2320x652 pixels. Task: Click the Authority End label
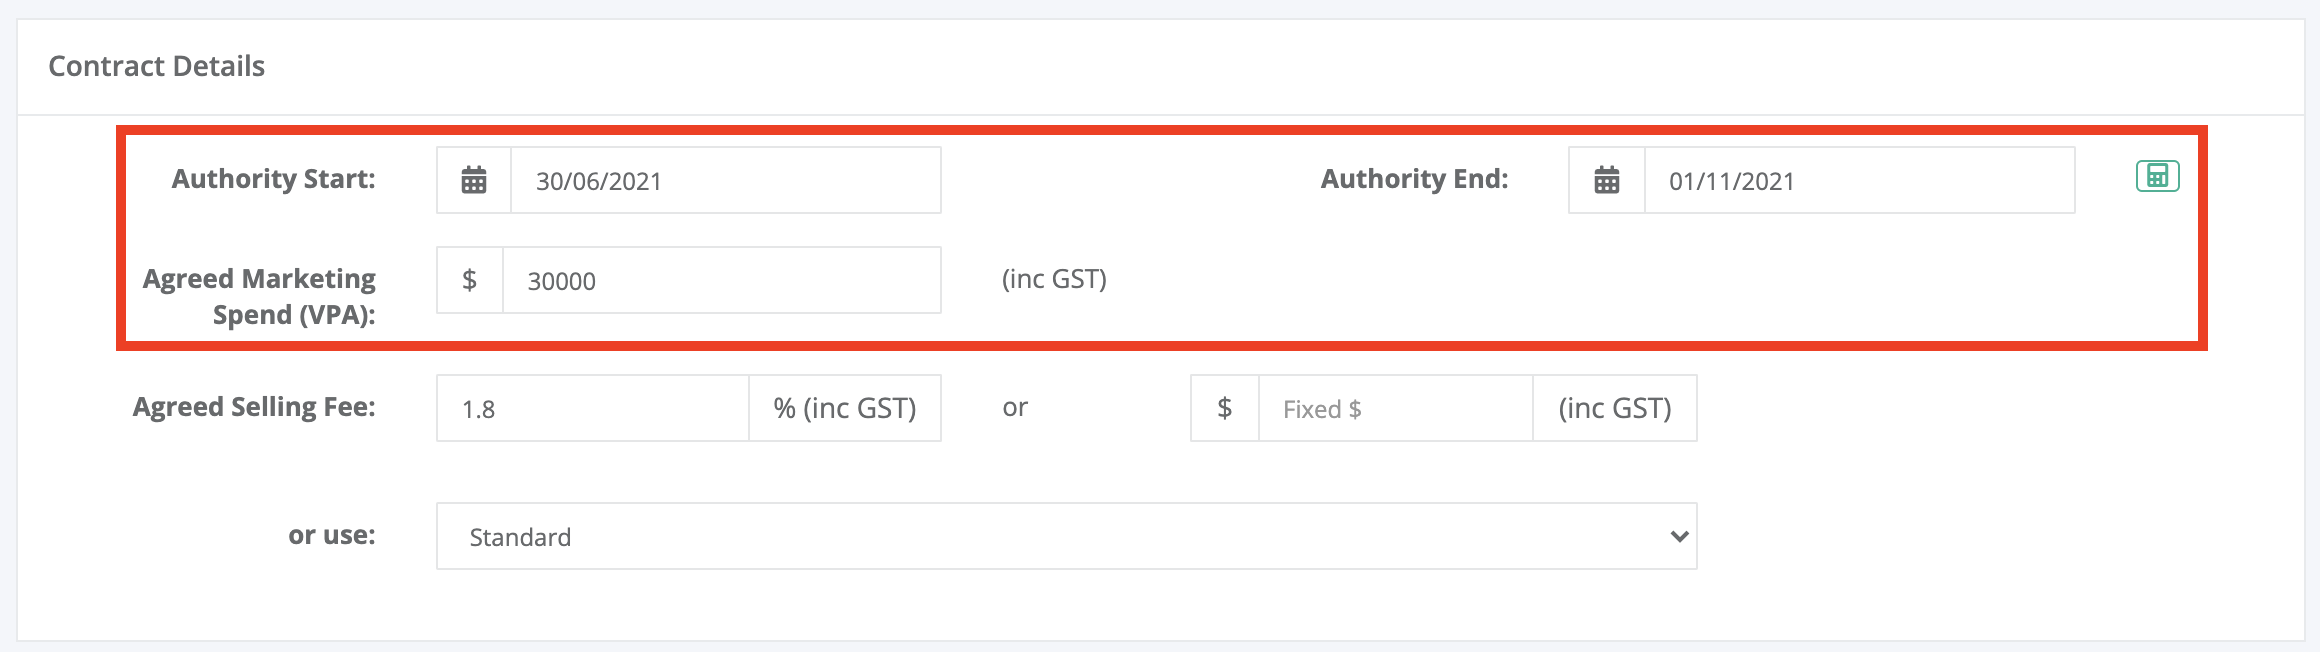pyautogui.click(x=1414, y=179)
